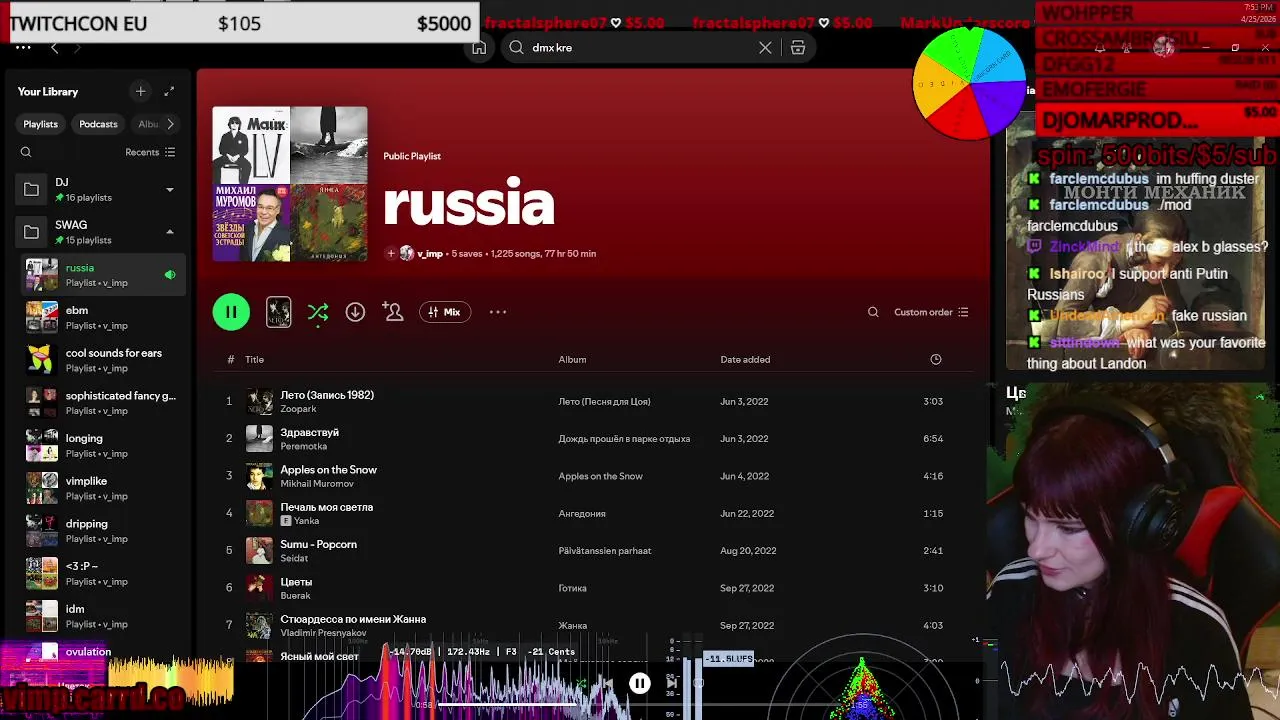Open the browse icon next to search
This screenshot has width=1280, height=720.
point(798,47)
